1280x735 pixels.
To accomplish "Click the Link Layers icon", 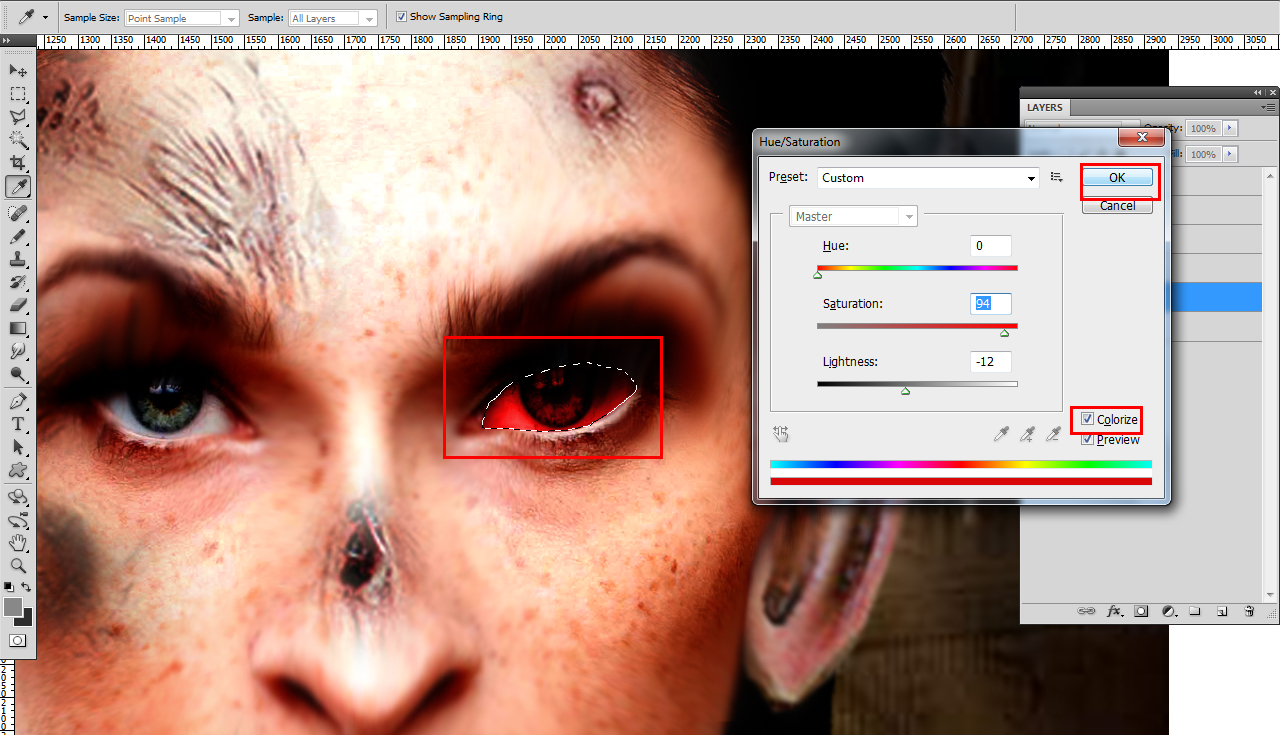I will click(x=1085, y=611).
